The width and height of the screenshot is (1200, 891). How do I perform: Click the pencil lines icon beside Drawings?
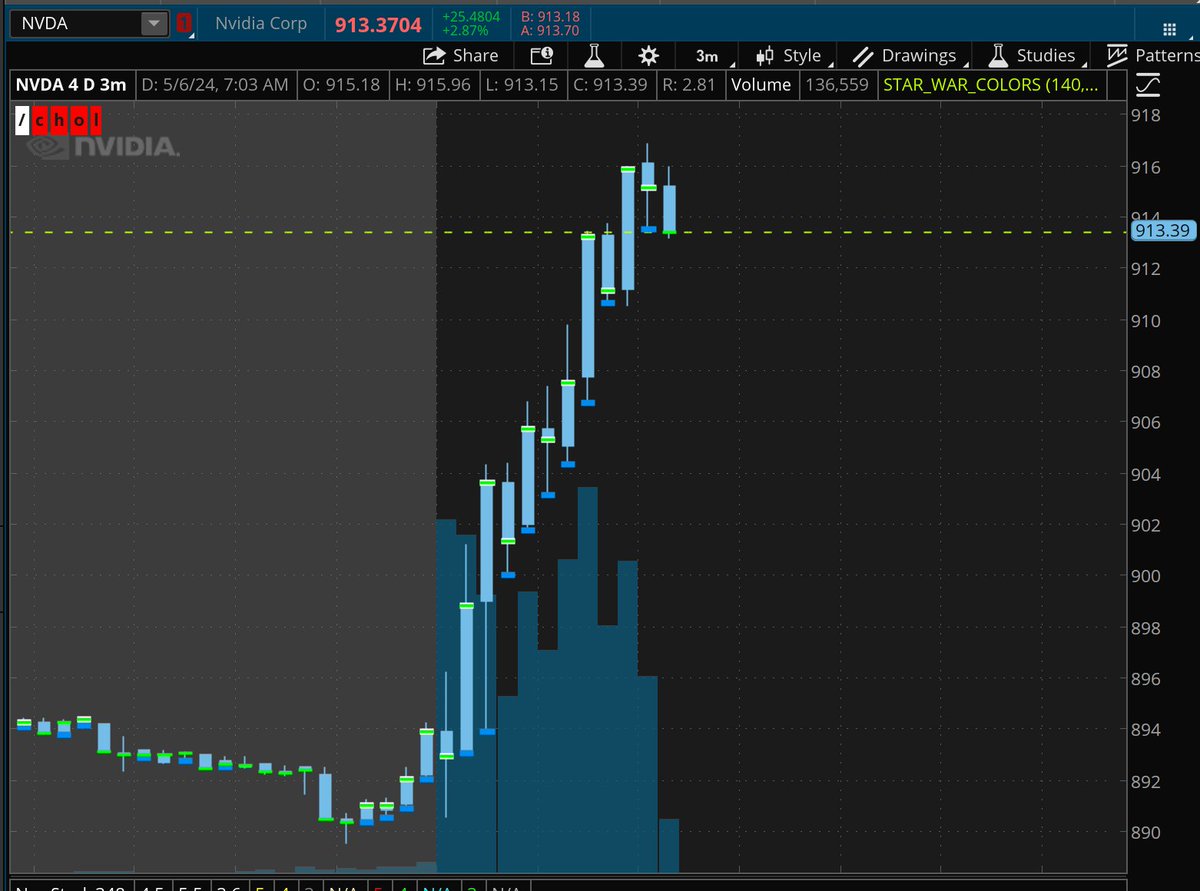(862, 56)
